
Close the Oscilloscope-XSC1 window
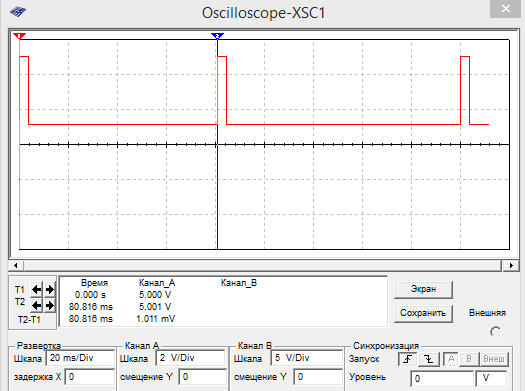tap(506, 9)
